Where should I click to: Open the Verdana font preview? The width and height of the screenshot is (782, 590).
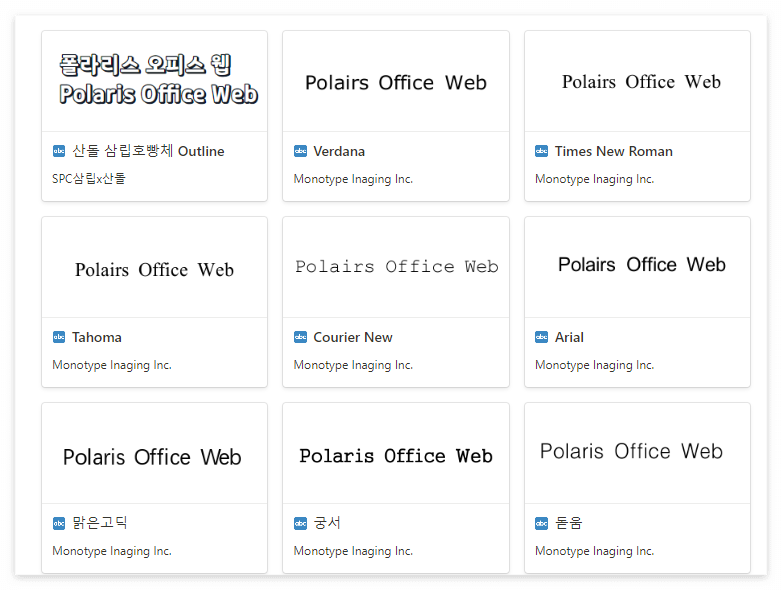pyautogui.click(x=396, y=82)
